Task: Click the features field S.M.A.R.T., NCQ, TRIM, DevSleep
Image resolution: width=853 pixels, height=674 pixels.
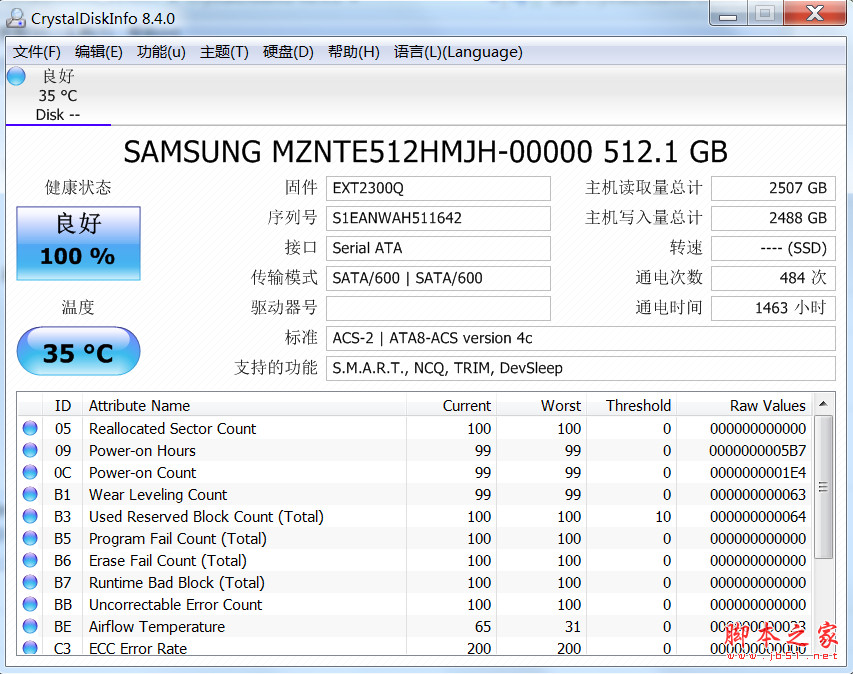Action: coord(580,368)
